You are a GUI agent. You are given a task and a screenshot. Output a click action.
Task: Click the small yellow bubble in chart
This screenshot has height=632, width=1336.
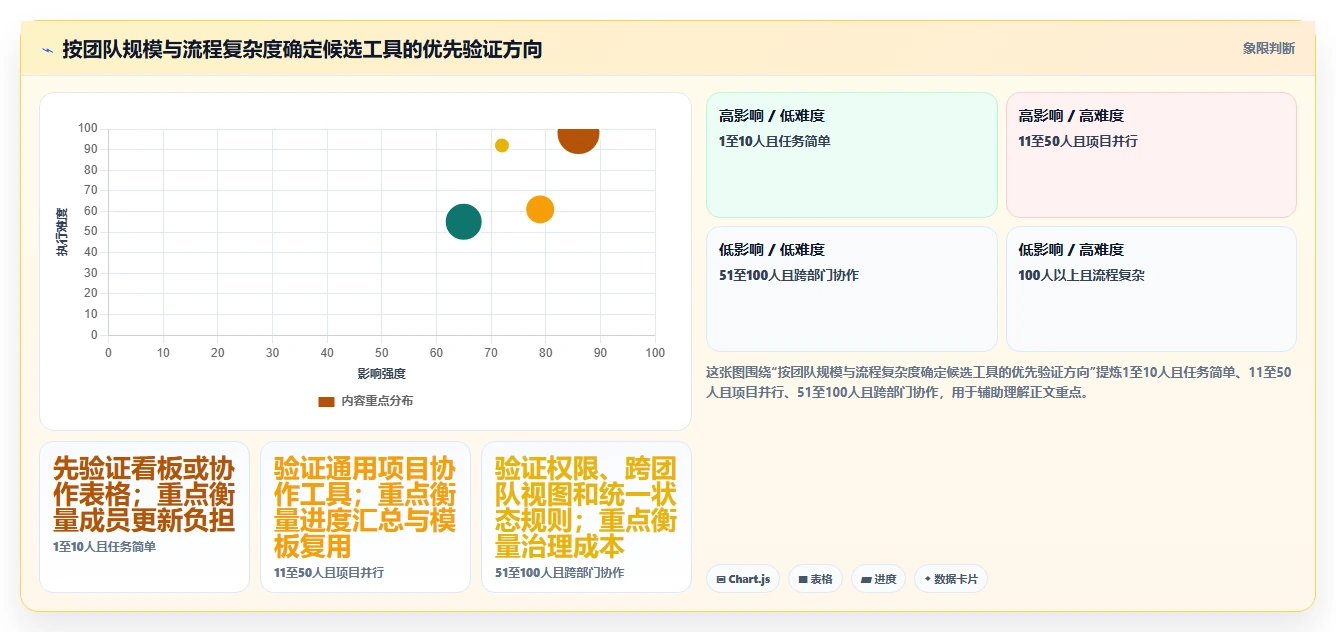point(502,146)
